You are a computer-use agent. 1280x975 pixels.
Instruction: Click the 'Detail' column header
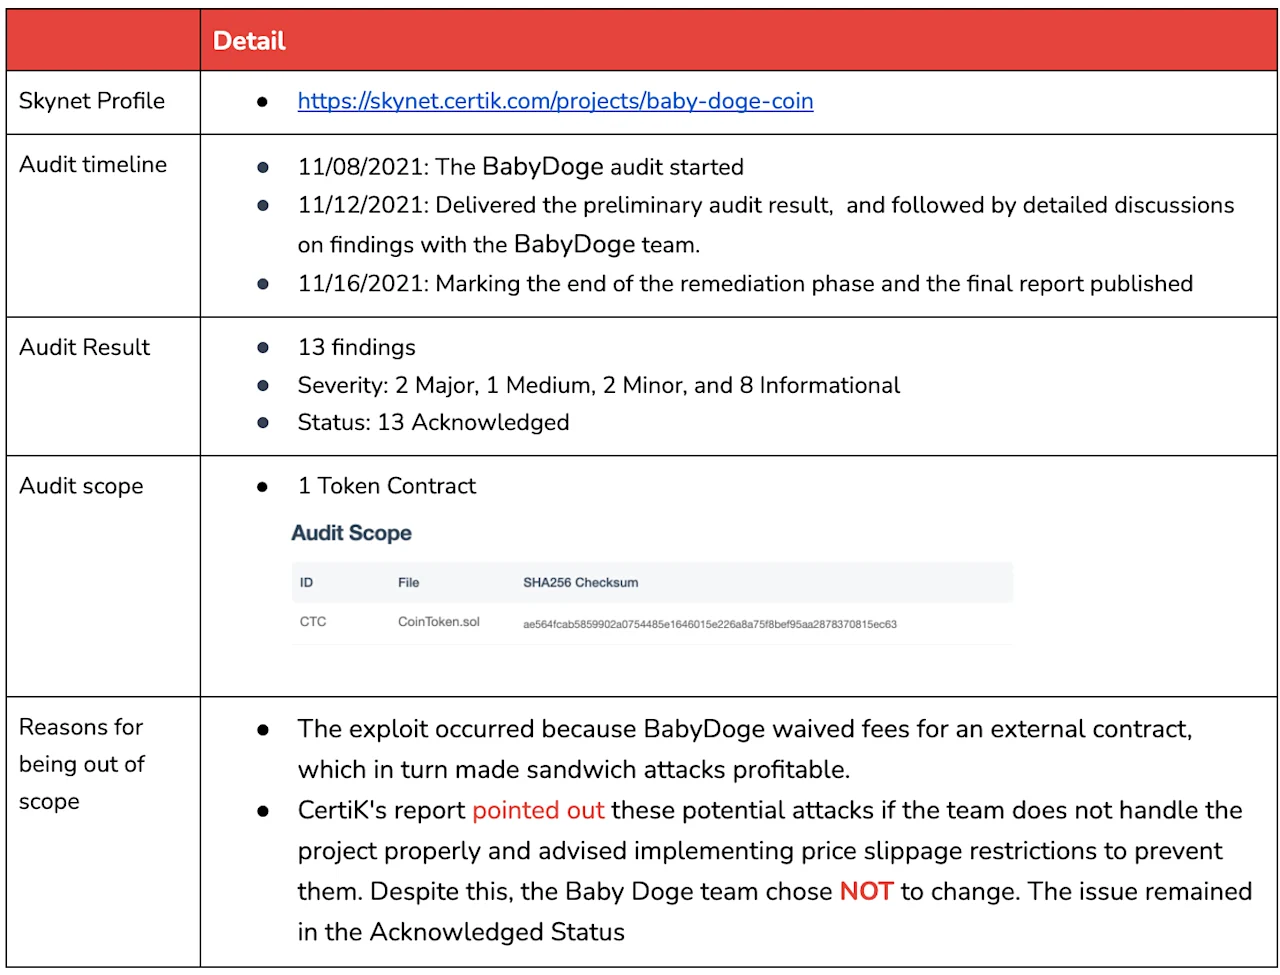[x=249, y=41]
